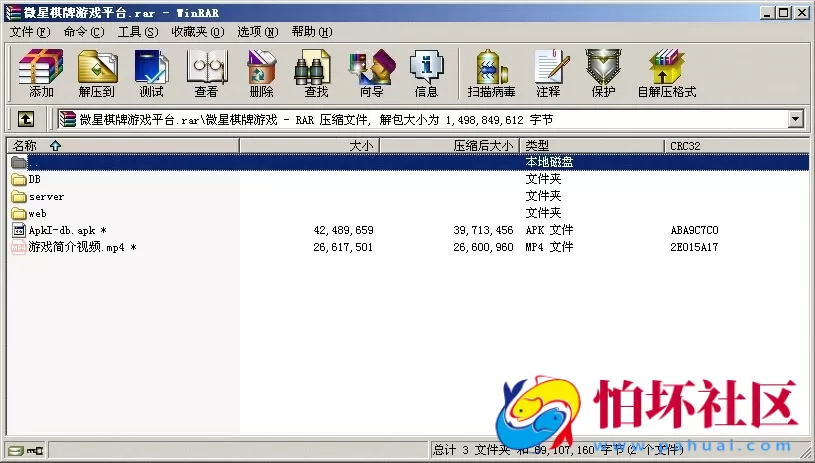Click 自解压格式 (SFX) toolbar icon
The image size is (815, 463).
(666, 73)
